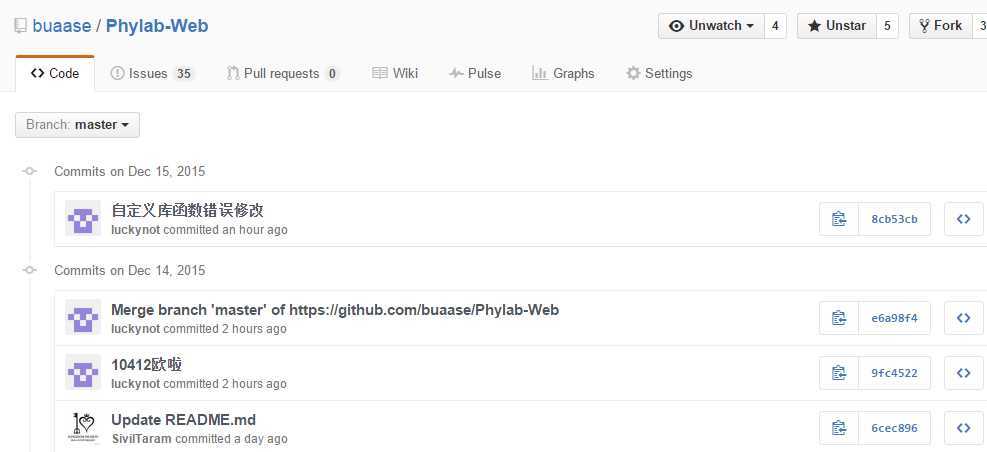Click the Unstar button
The width and height of the screenshot is (987, 452).
(x=837, y=26)
